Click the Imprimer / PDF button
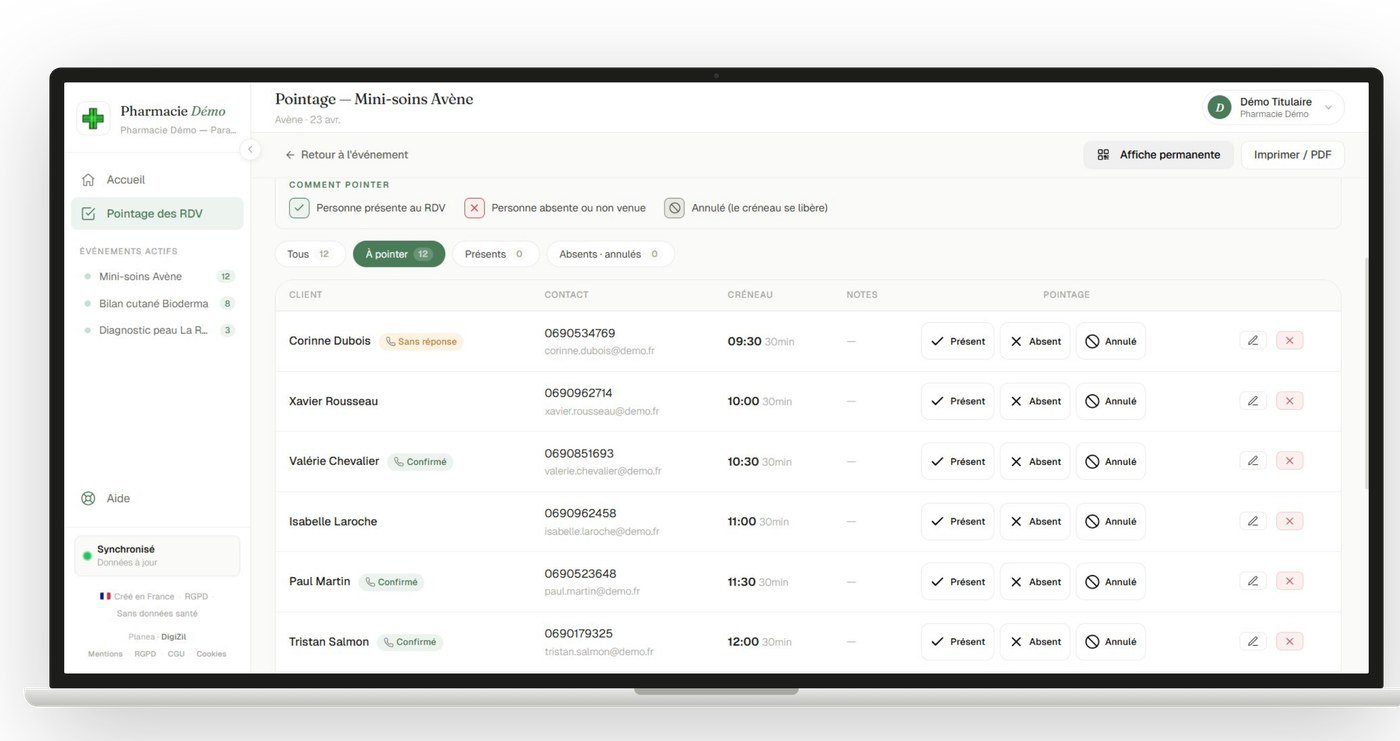1400x741 pixels. click(x=1293, y=154)
